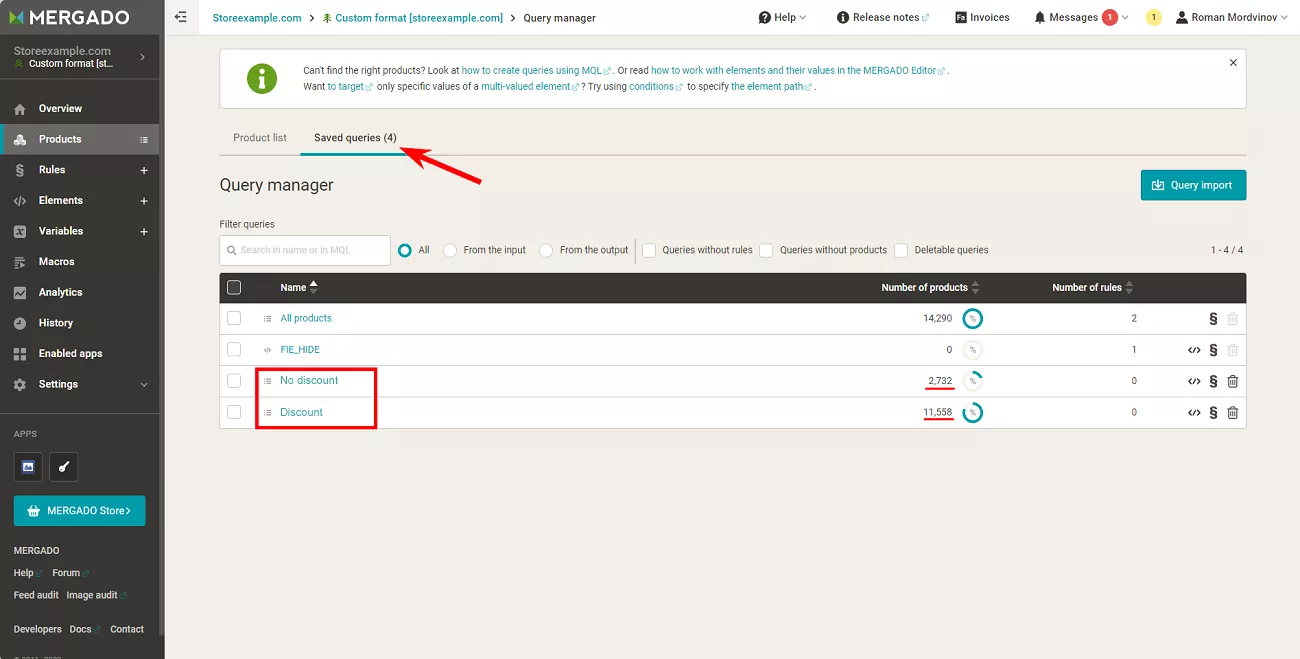Open the Discount query link
Image resolution: width=1300 pixels, height=659 pixels.
point(301,413)
